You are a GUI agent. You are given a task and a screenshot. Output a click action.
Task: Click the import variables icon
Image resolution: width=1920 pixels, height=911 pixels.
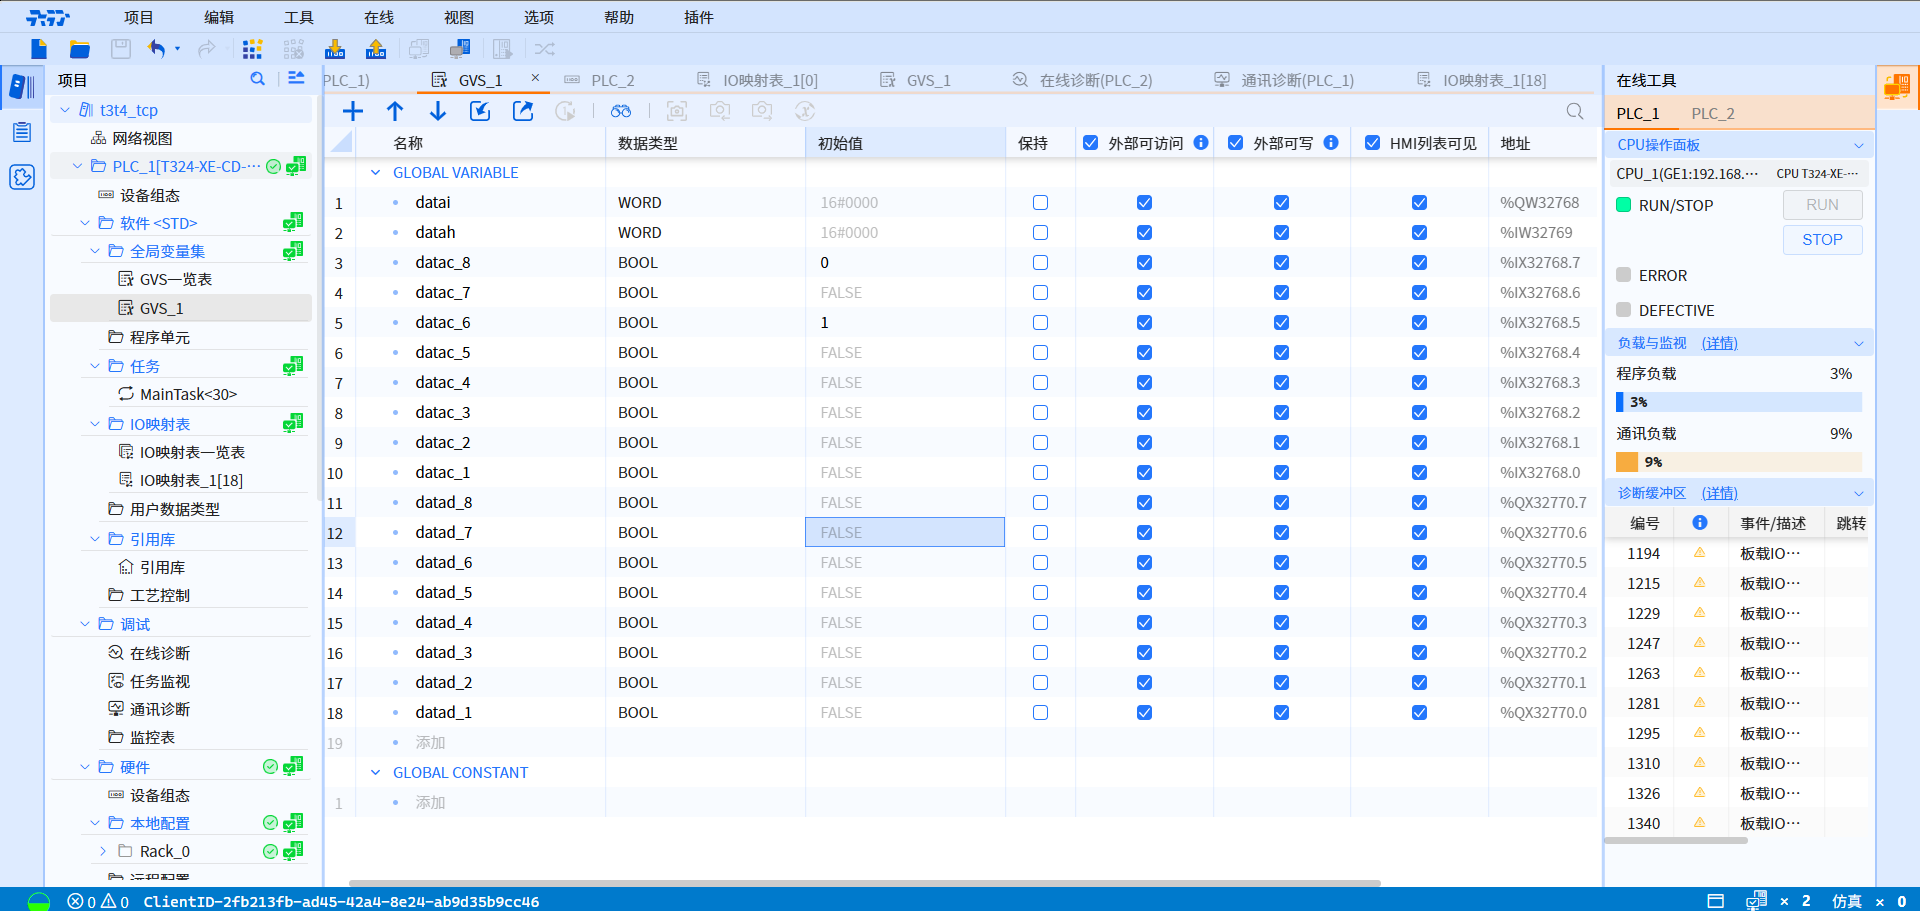coord(479,111)
